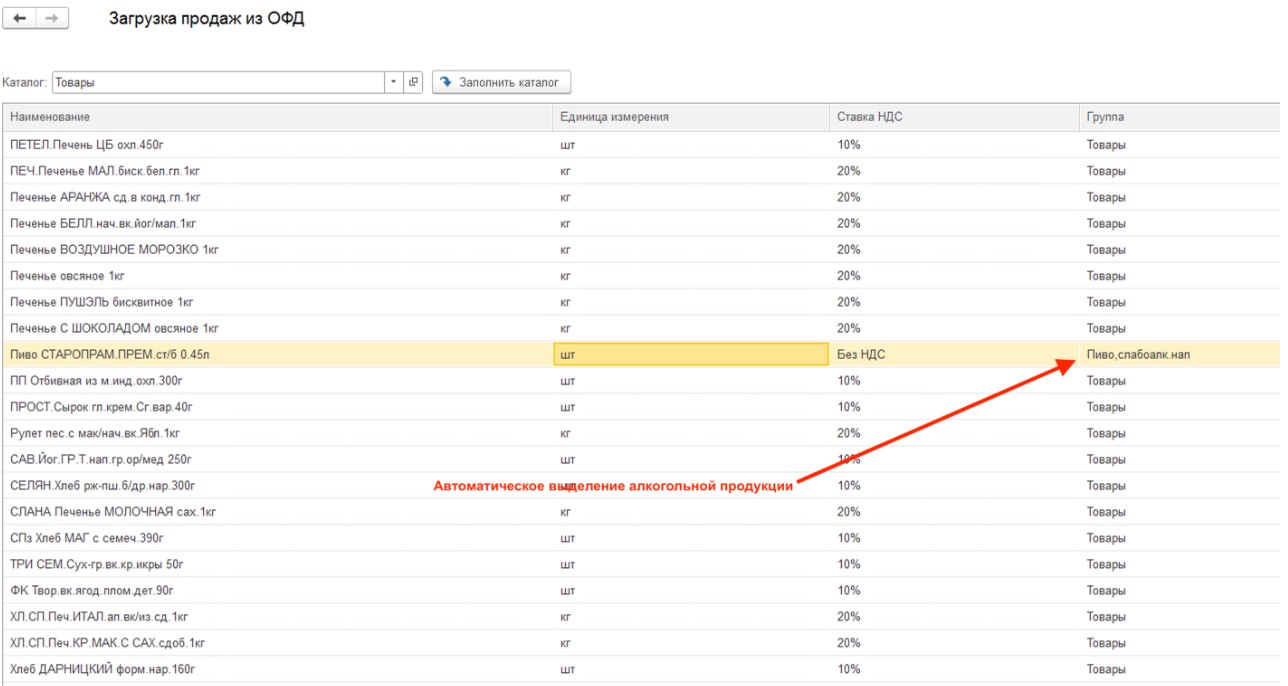The image size is (1288, 686).
Task: Click the 20% VAT cell for Рулет пес.
Action: (x=954, y=433)
